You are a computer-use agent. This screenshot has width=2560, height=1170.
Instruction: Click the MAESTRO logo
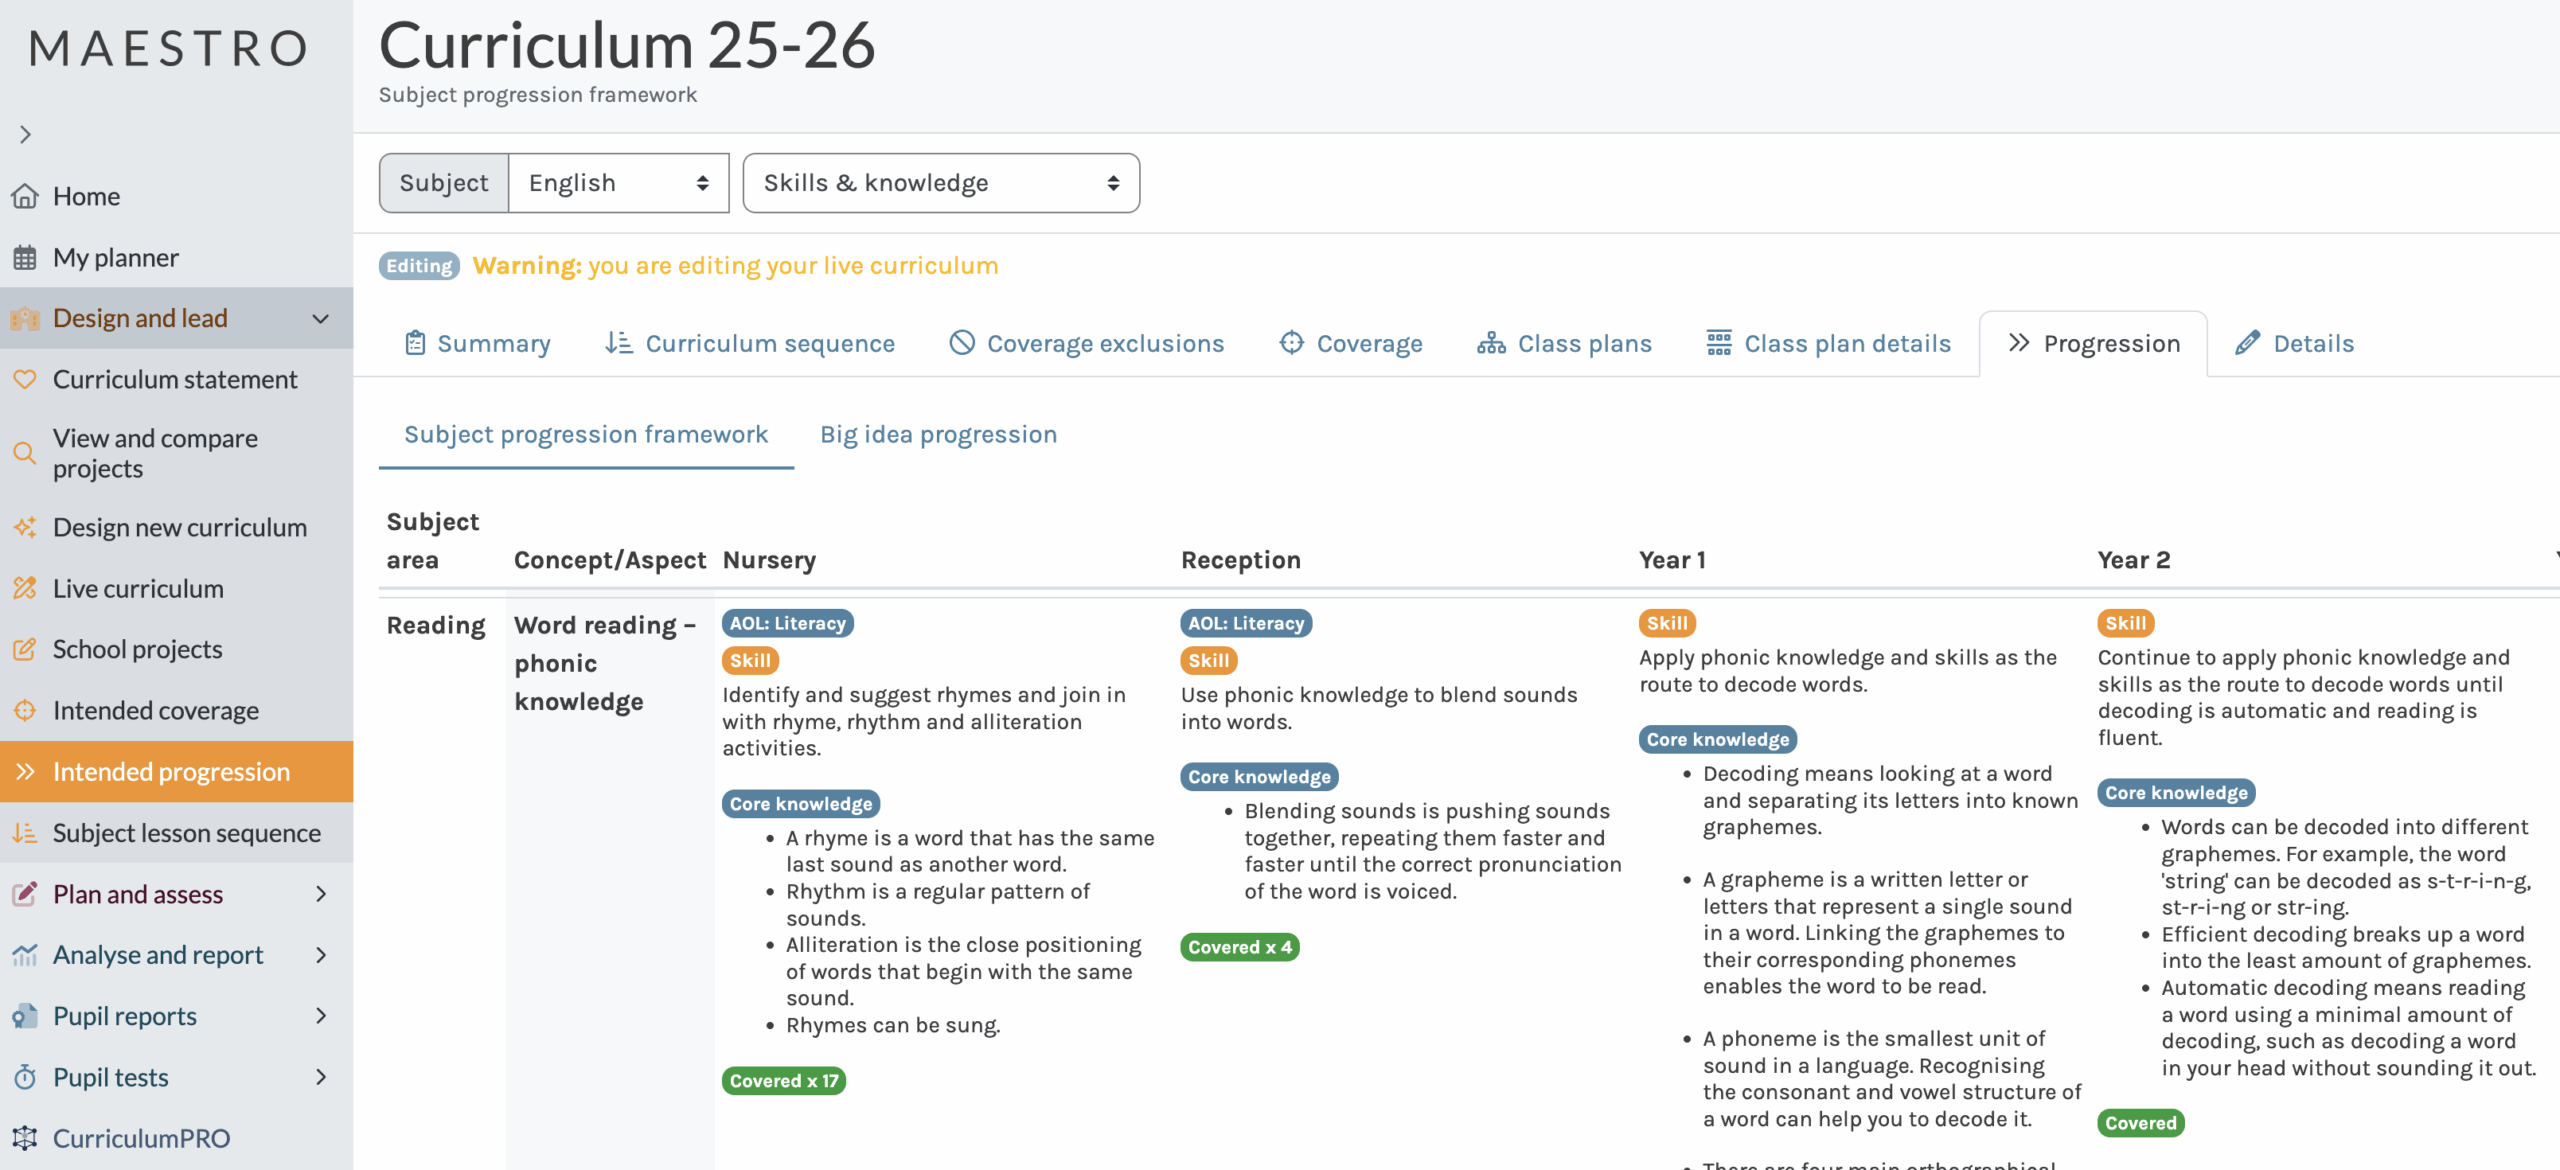(x=168, y=48)
